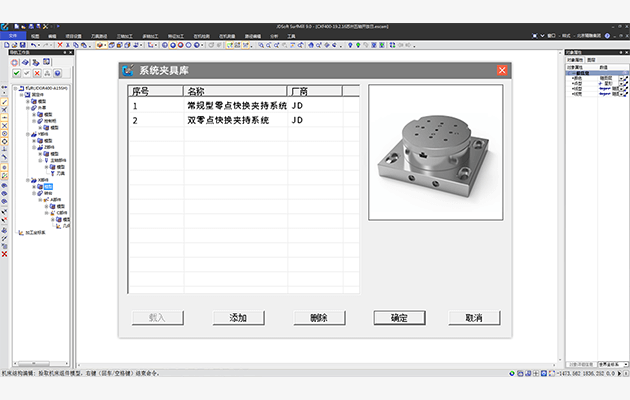Click the Copy toolbar icon
Image resolution: width=630 pixels, height=400 pixels.
[76, 45]
